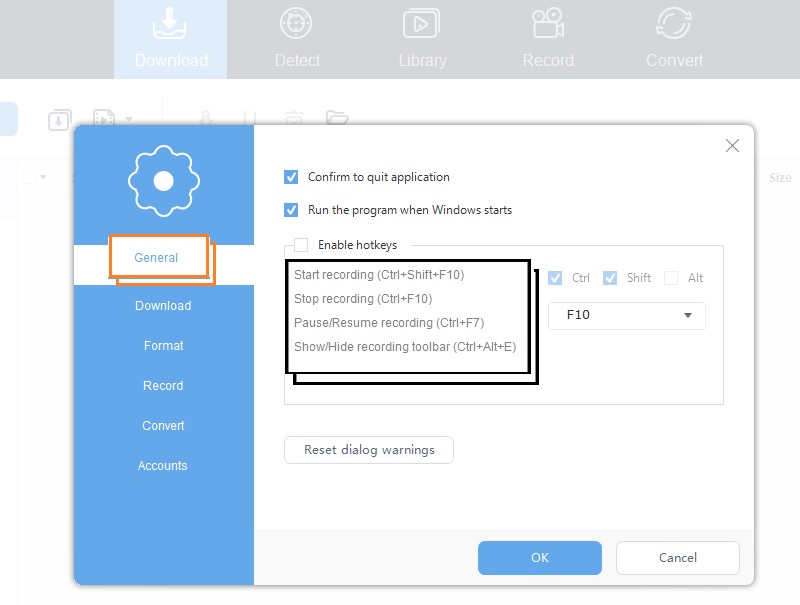
Task: Confirm settings with OK
Action: point(539,558)
